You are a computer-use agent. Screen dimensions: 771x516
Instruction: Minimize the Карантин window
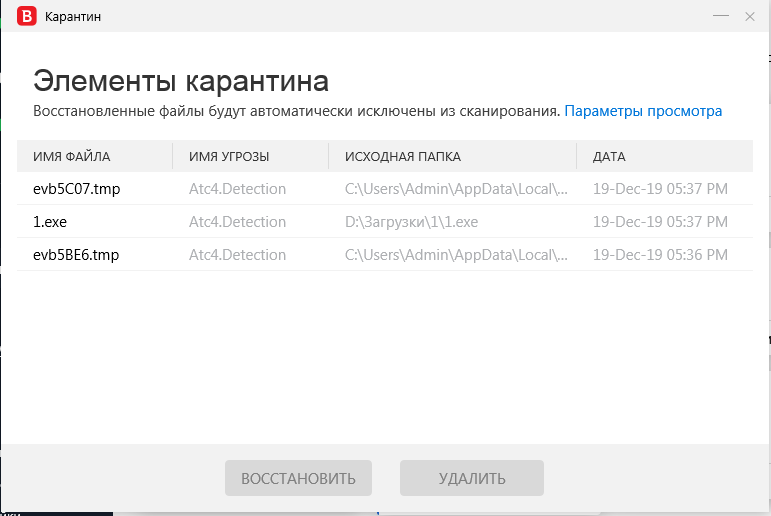coord(719,16)
